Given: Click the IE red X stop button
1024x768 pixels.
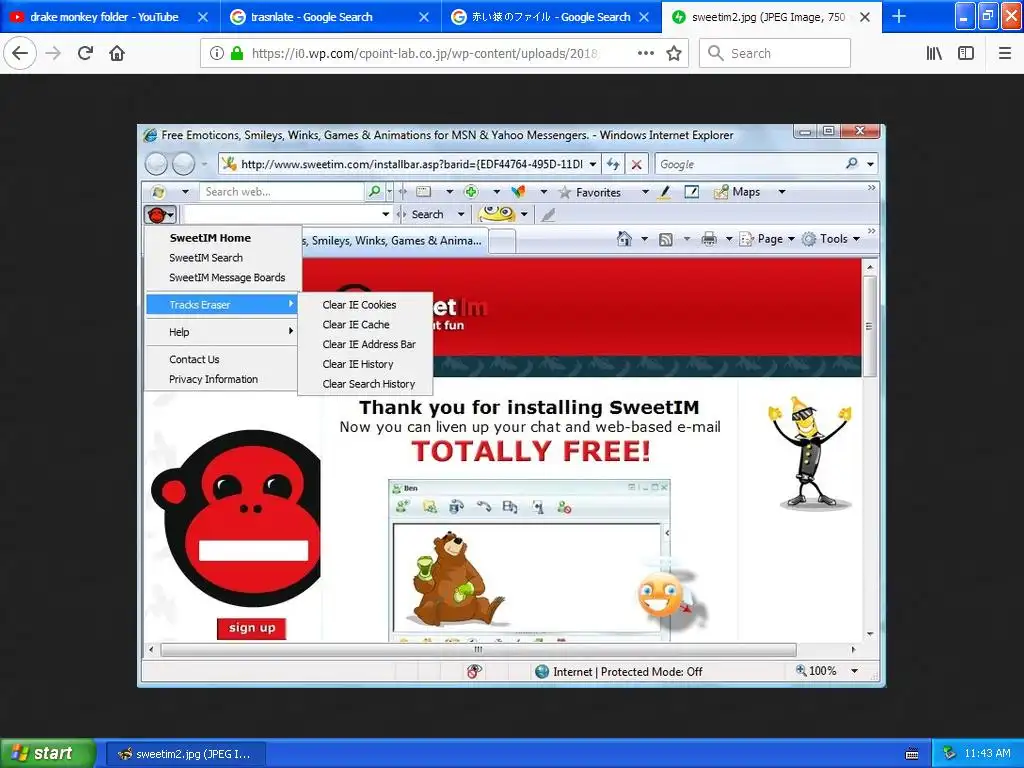Looking at the screenshot, I should click(636, 164).
